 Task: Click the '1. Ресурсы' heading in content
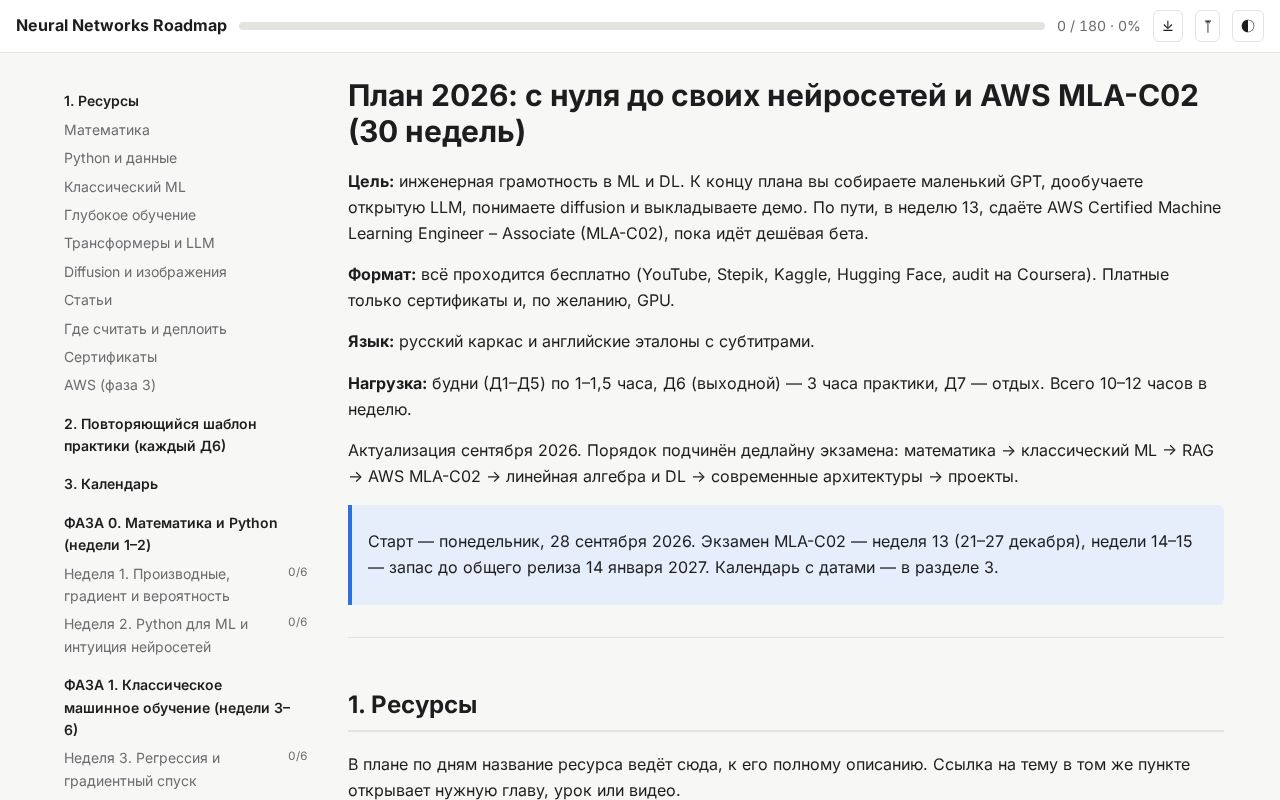click(412, 705)
